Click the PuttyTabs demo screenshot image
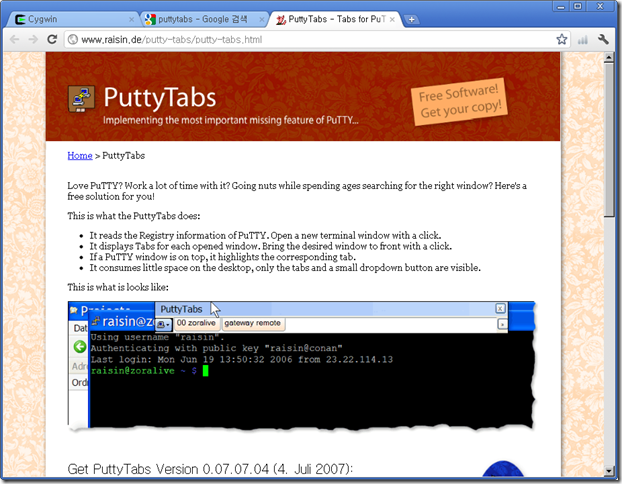This screenshot has width=622, height=484. [x=301, y=366]
